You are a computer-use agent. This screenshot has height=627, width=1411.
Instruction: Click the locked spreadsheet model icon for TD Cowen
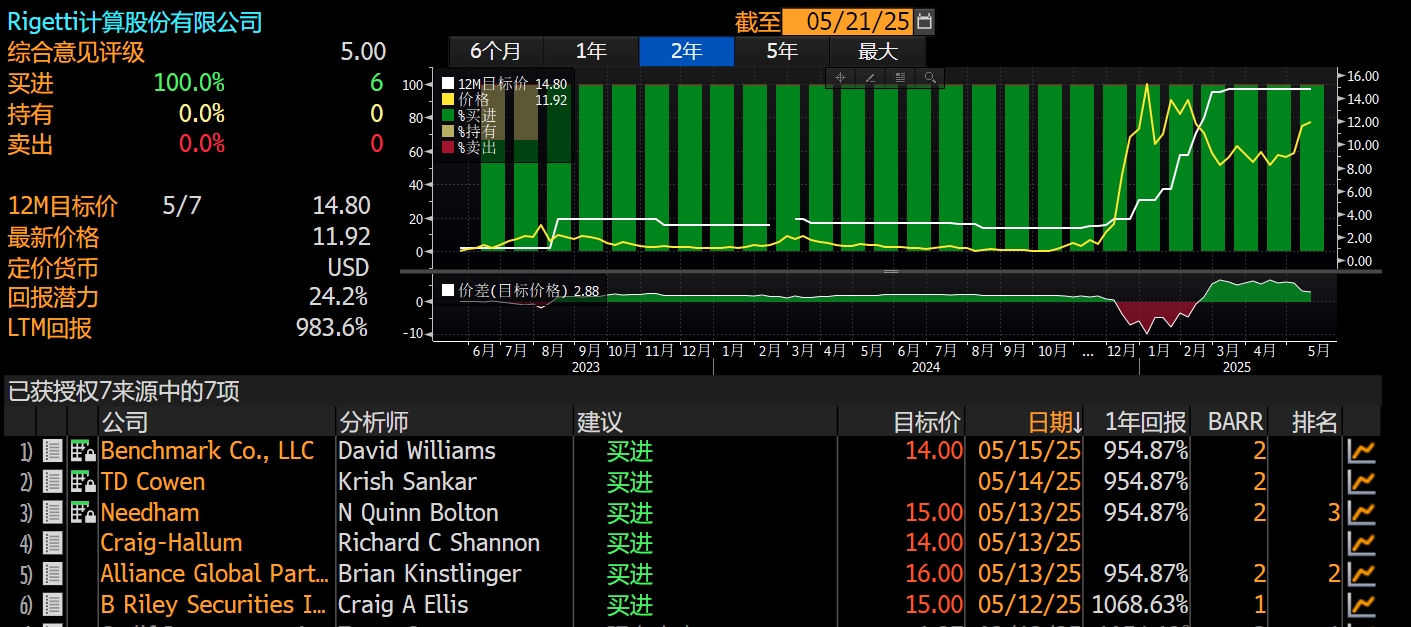83,483
